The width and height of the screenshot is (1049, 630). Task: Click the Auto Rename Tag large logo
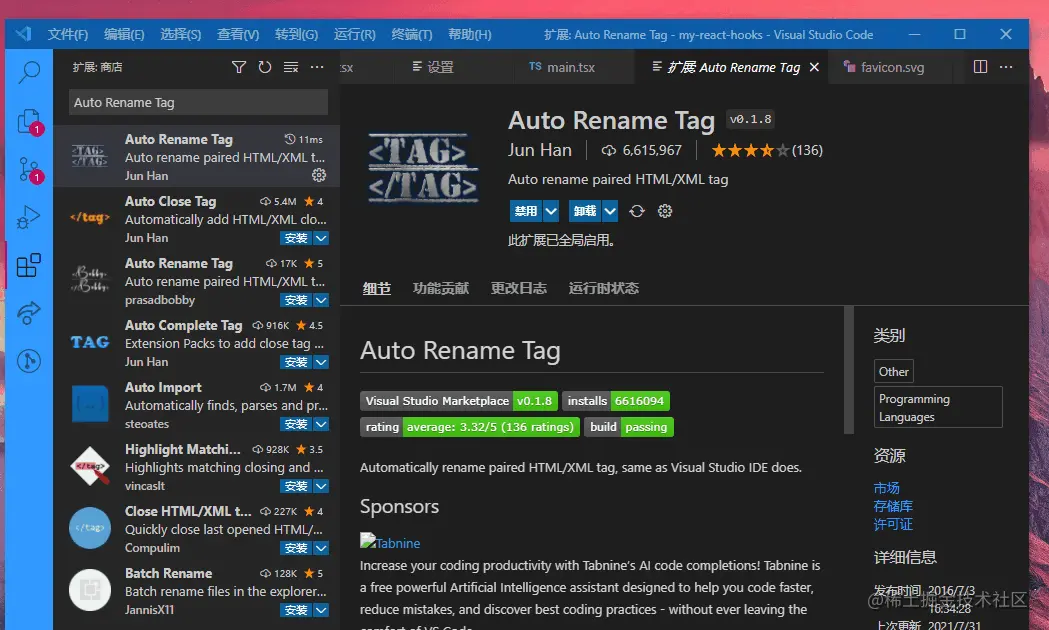[x=423, y=168]
